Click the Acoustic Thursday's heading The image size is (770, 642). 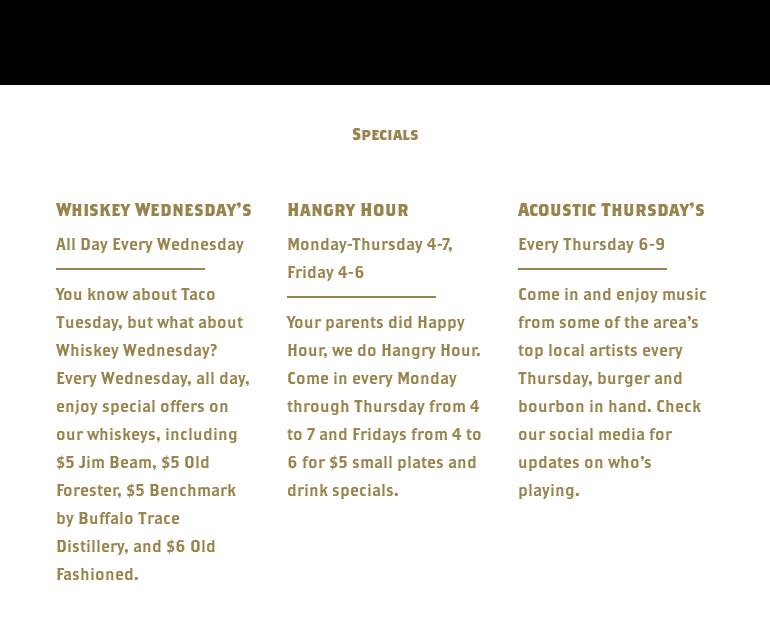tap(611, 209)
